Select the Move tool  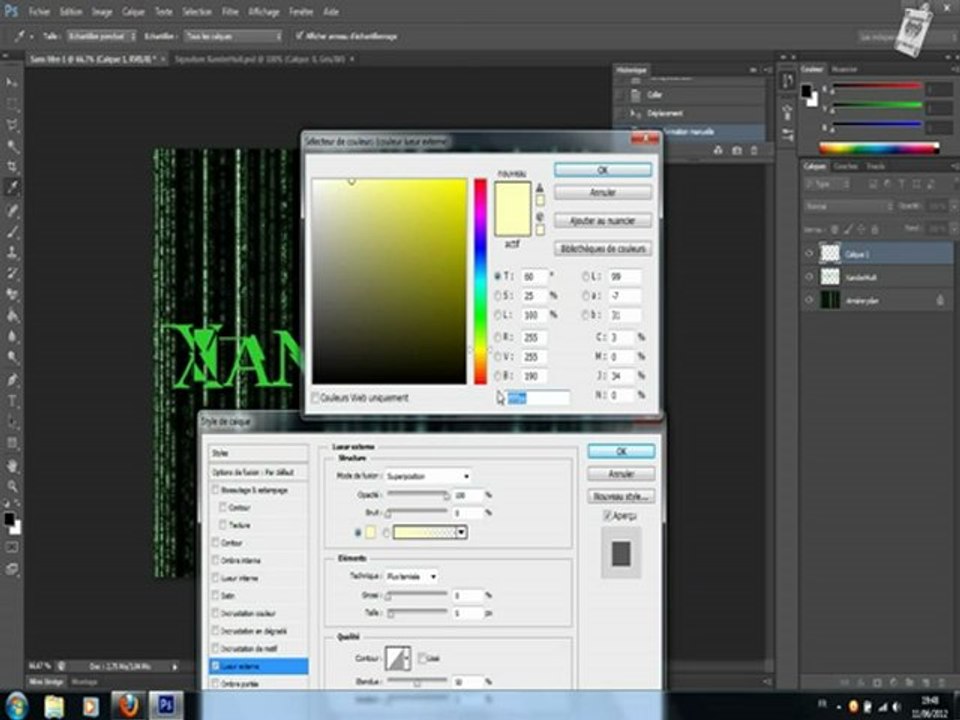point(12,82)
